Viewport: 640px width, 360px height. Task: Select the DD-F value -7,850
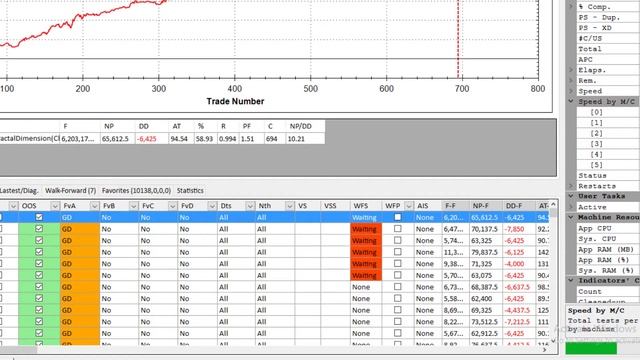tap(514, 229)
